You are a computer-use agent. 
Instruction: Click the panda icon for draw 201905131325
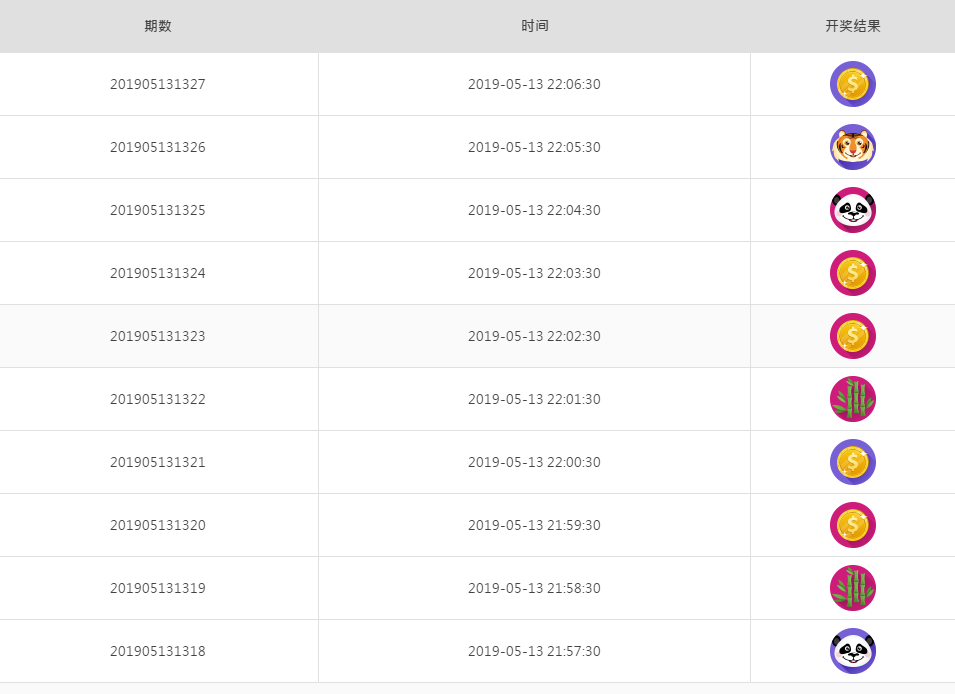(853, 210)
